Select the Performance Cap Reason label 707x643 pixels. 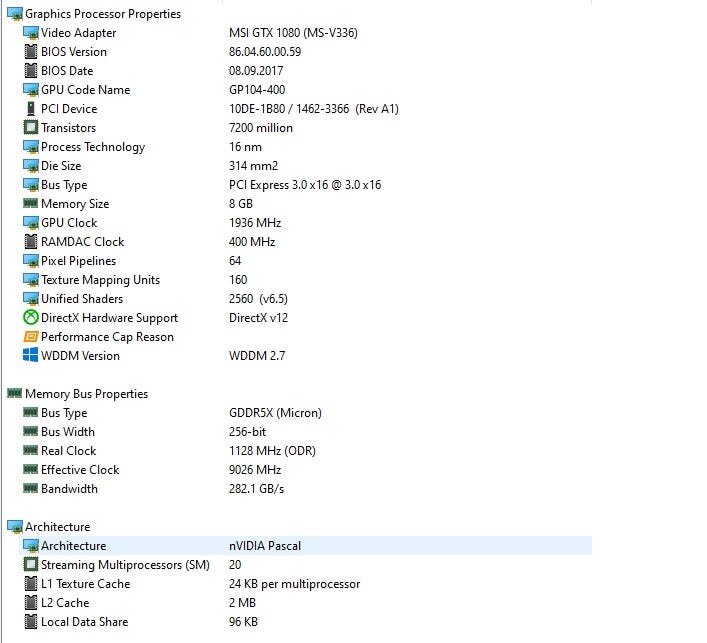point(107,337)
